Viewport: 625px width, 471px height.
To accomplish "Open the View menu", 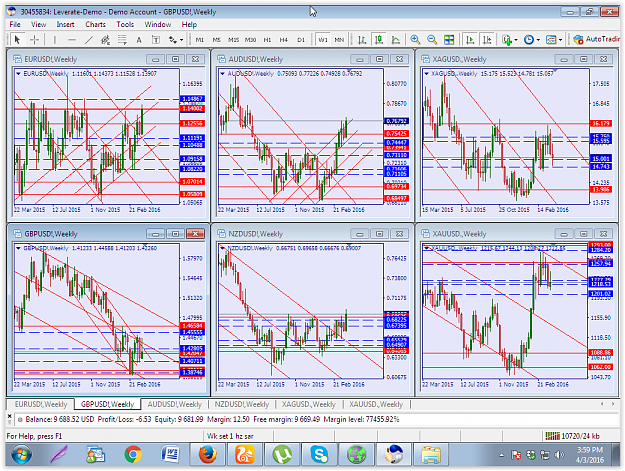I will (x=38, y=24).
